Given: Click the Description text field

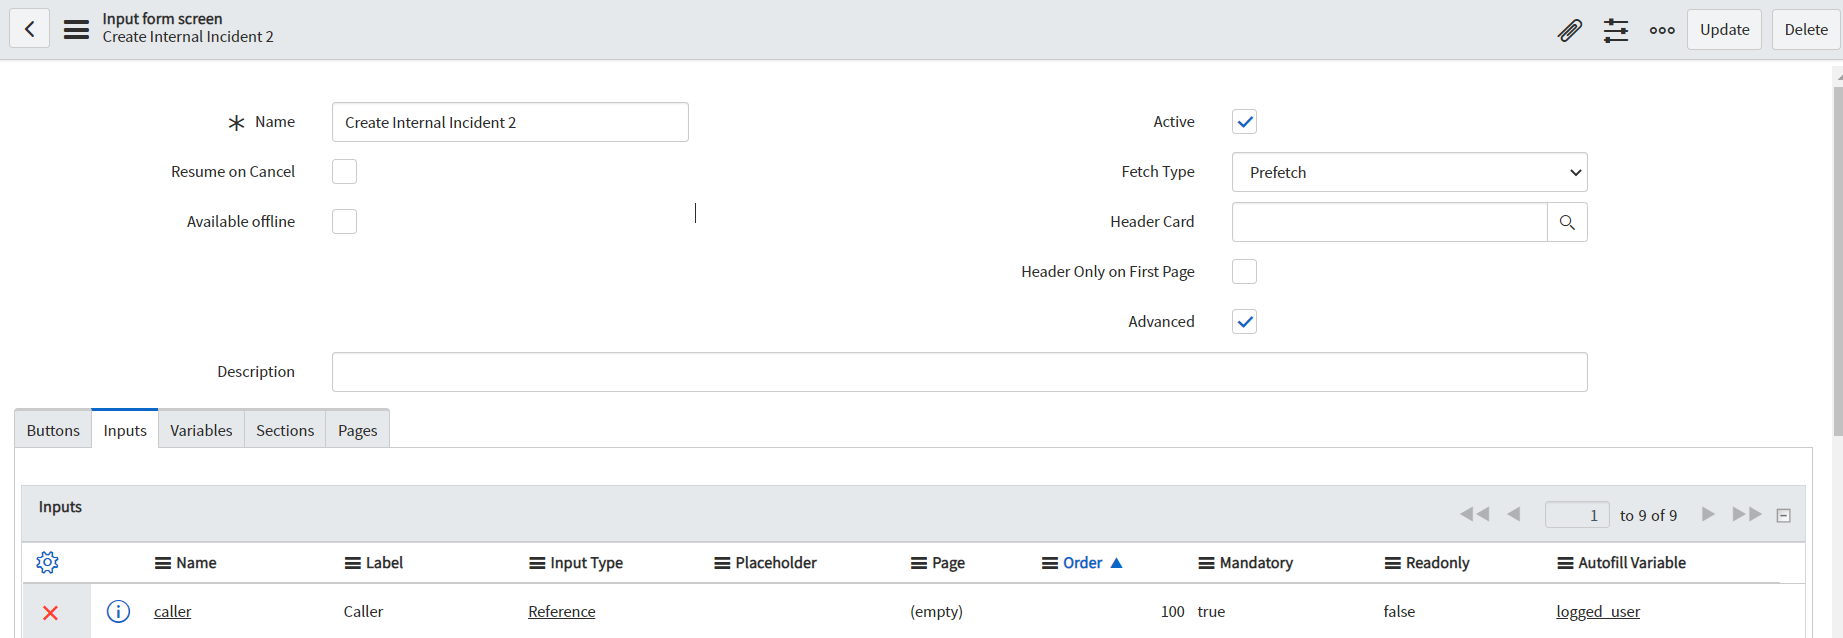Looking at the screenshot, I should 959,372.
